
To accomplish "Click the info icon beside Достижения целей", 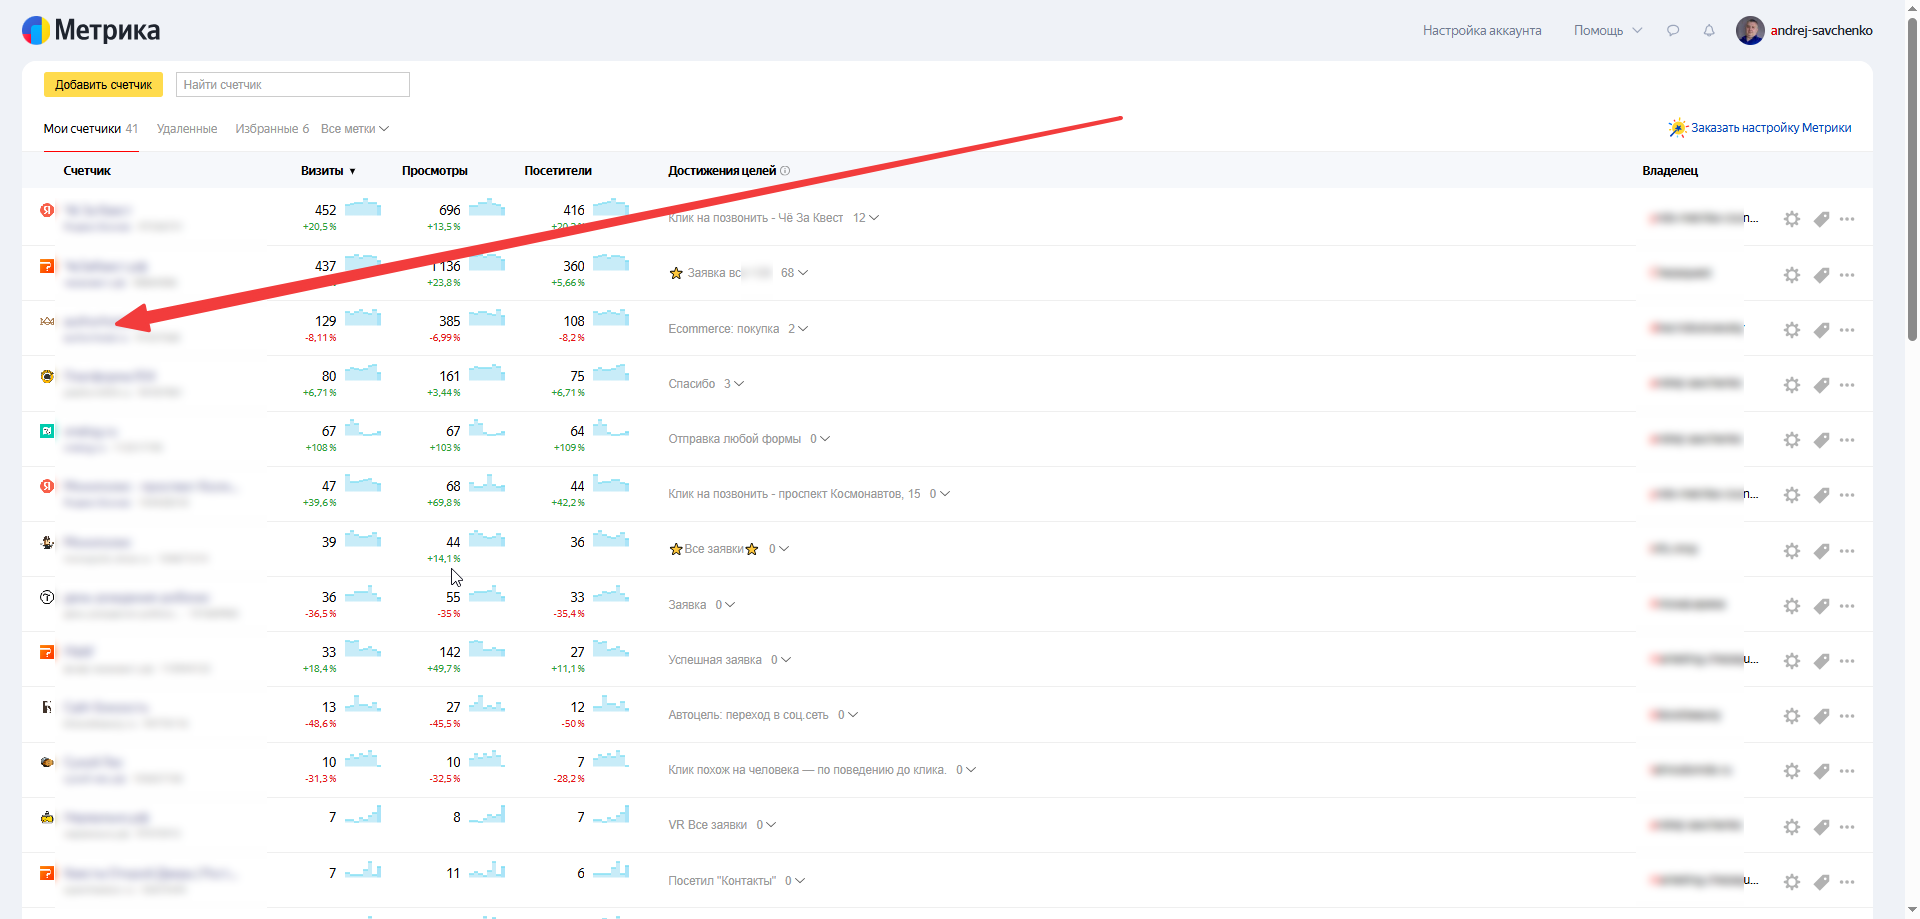I will [x=785, y=171].
